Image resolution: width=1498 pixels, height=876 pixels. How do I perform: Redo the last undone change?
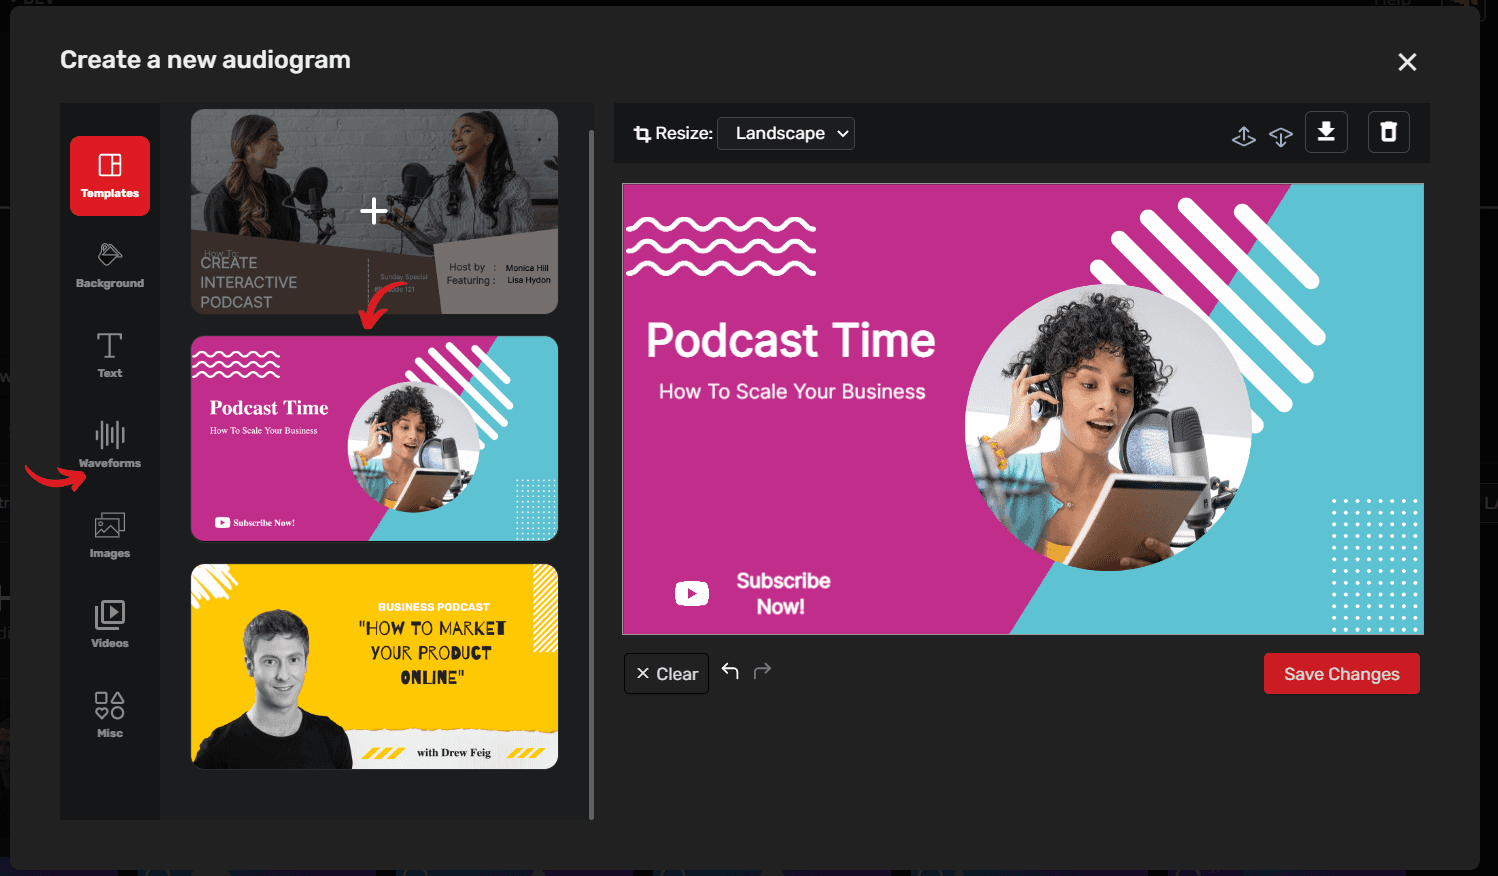tap(762, 671)
